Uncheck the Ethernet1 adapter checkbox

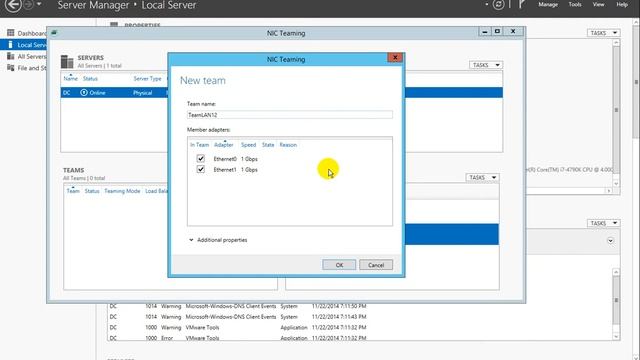tap(200, 169)
